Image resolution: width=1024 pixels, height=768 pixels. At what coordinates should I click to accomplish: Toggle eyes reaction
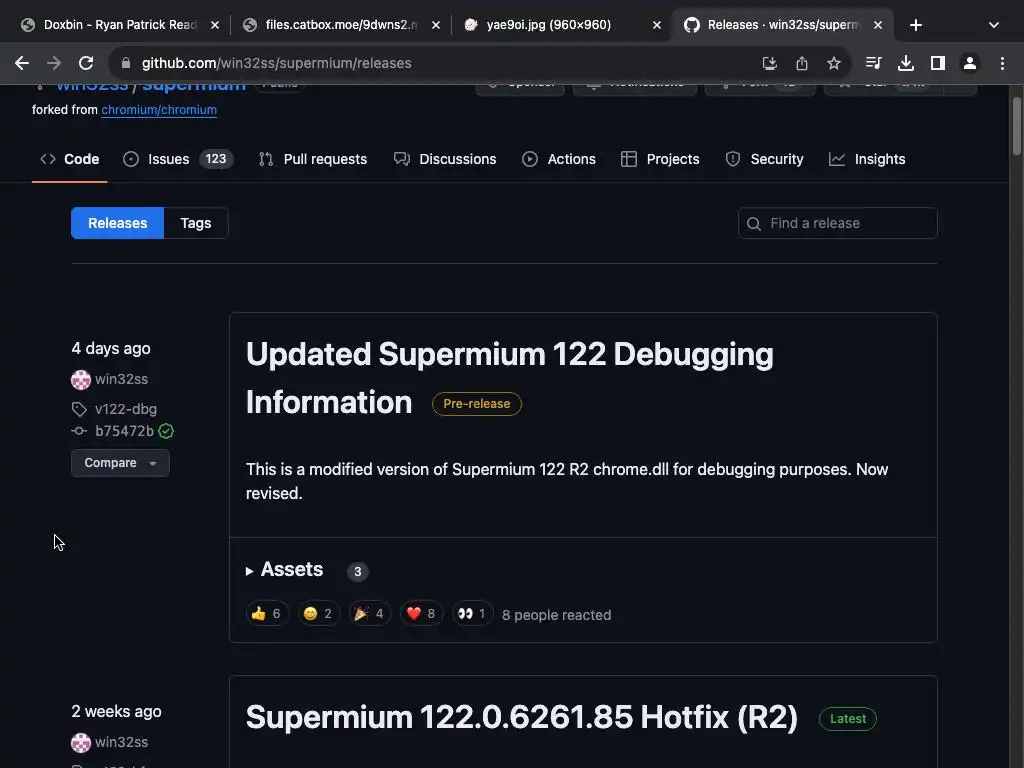coord(472,613)
